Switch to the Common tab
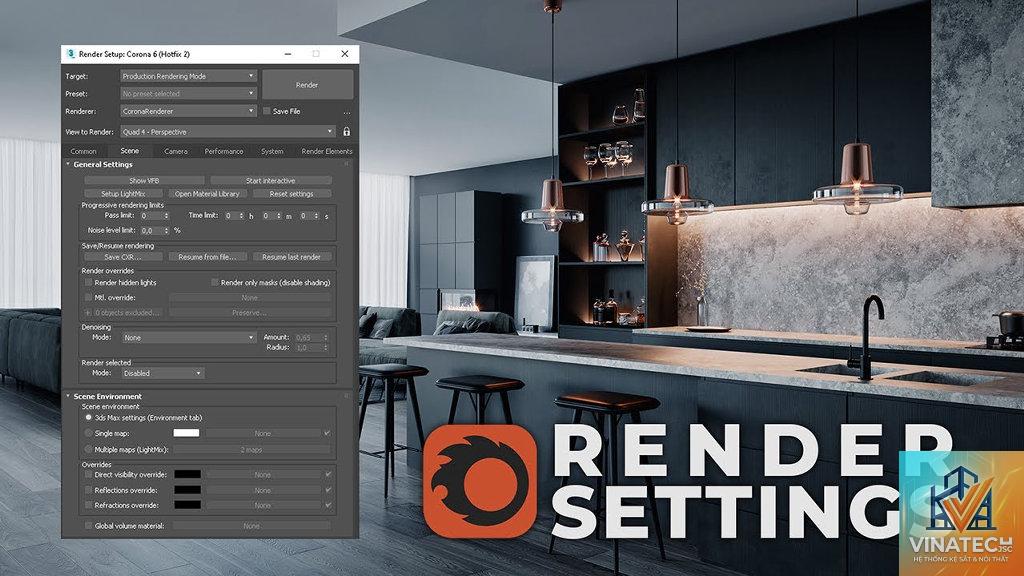Screen dimensions: 1024x576 click(84, 152)
